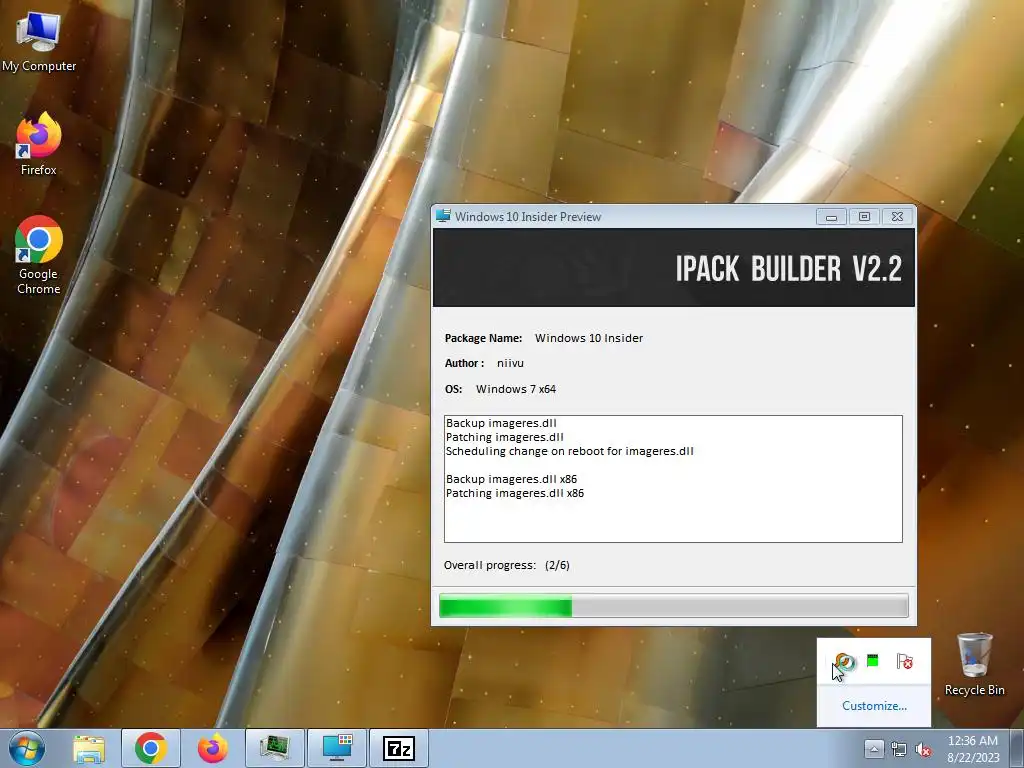Select the Firefox desktop shortcut
This screenshot has width=1024, height=768.
coord(39,144)
